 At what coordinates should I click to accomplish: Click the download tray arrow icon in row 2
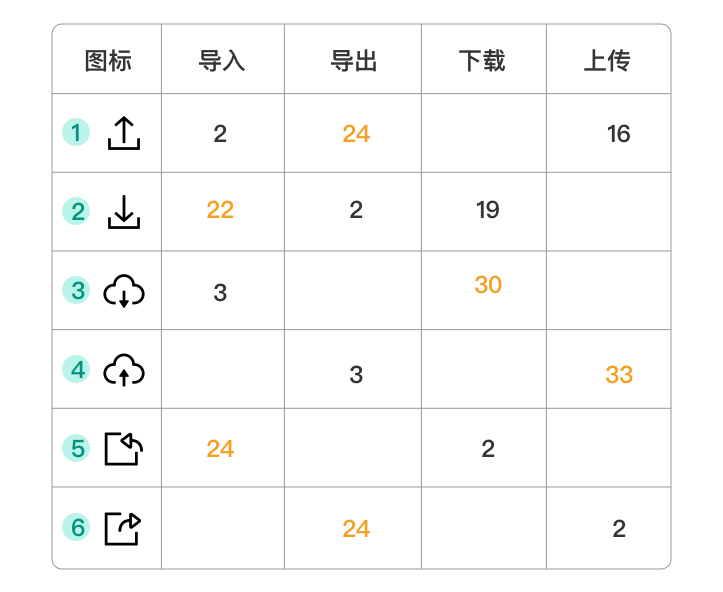pos(124,212)
